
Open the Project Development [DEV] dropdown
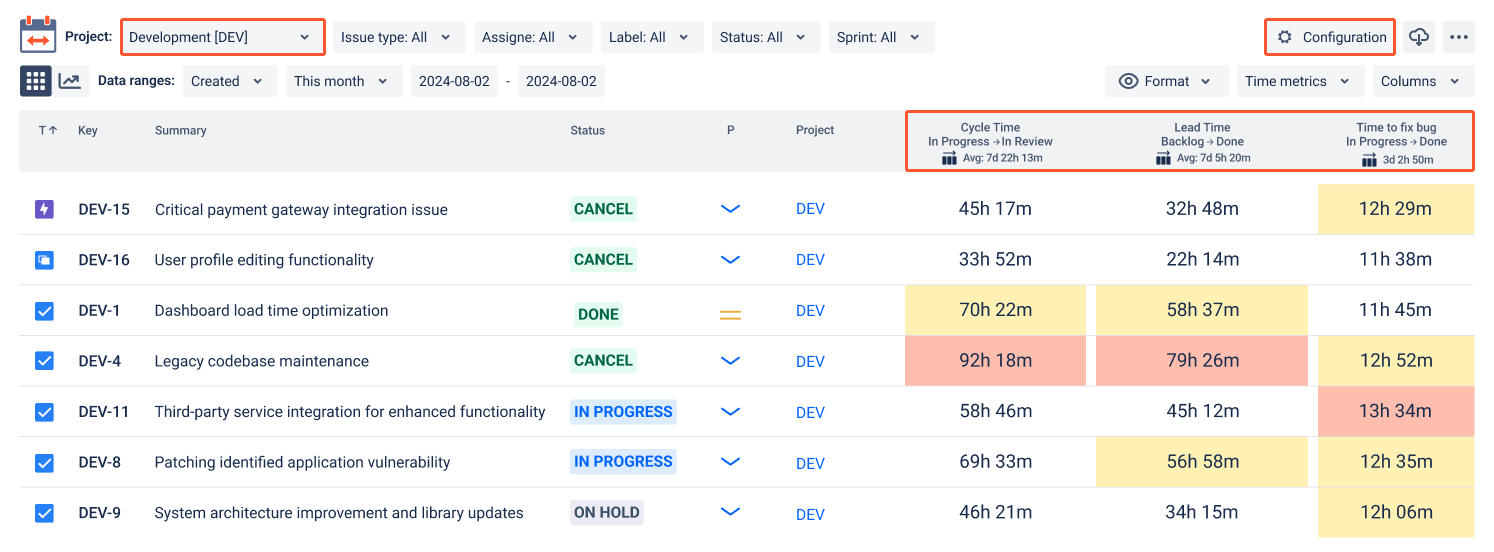click(x=222, y=37)
